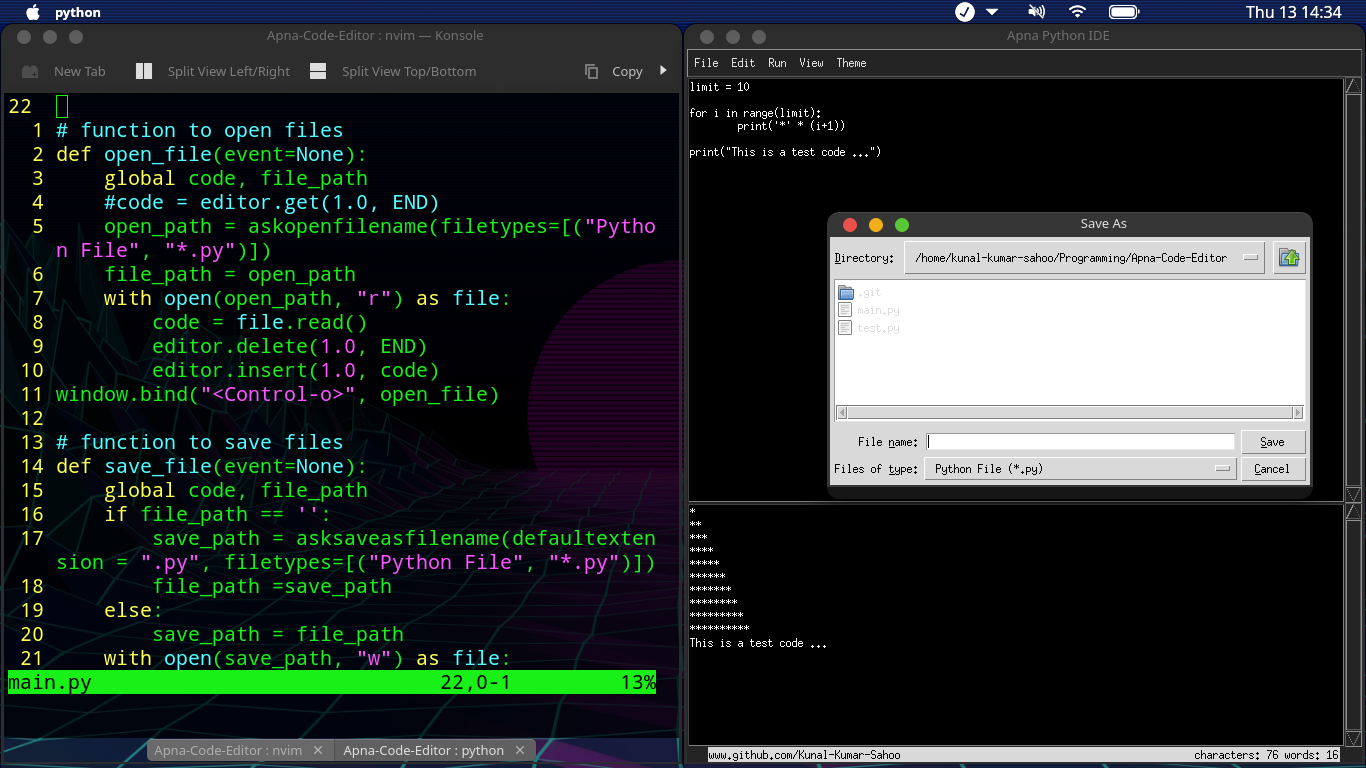
Task: Open the Files of type dropdown
Action: point(1080,469)
